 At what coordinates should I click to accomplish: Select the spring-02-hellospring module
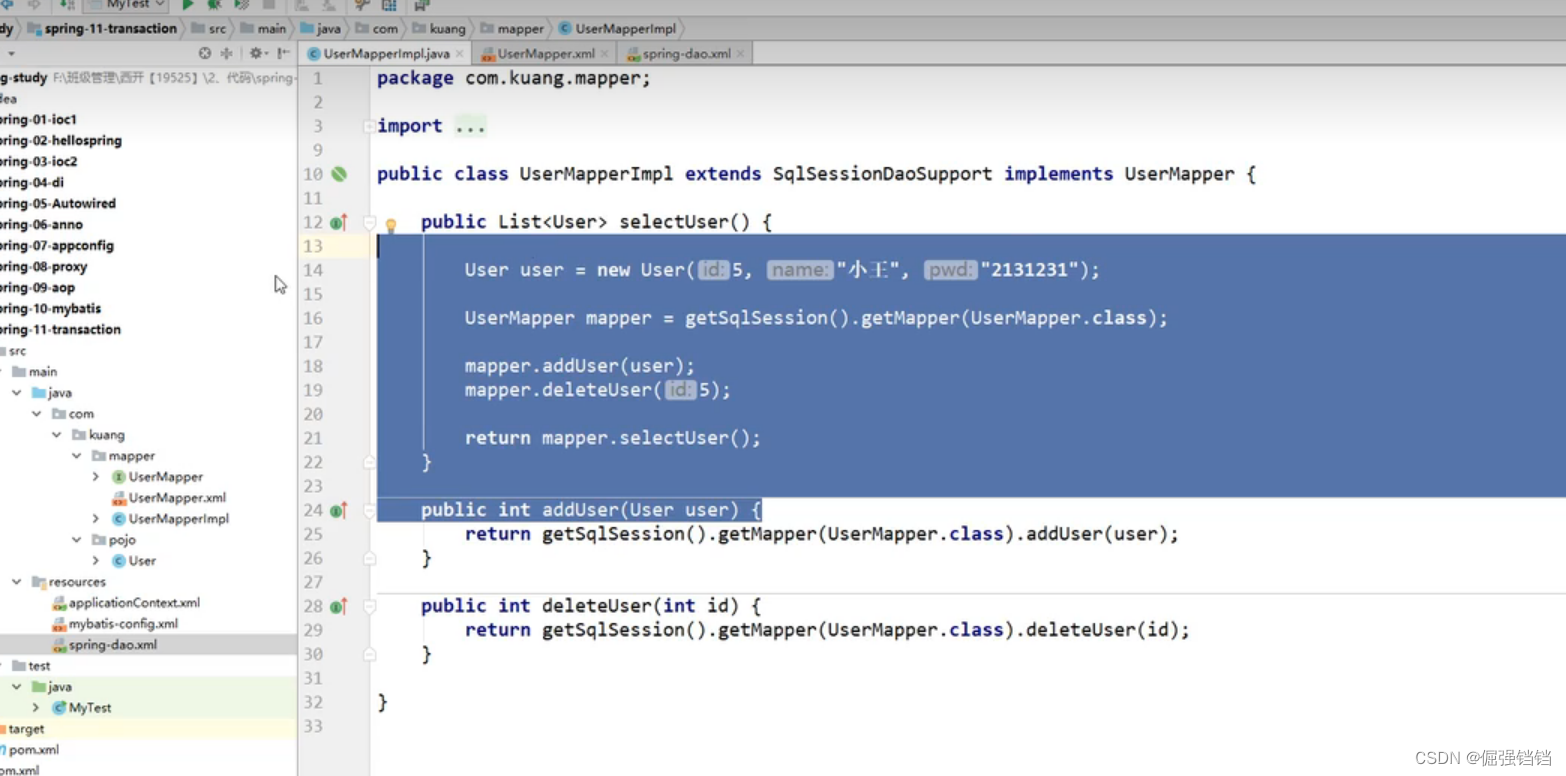pyautogui.click(x=61, y=141)
